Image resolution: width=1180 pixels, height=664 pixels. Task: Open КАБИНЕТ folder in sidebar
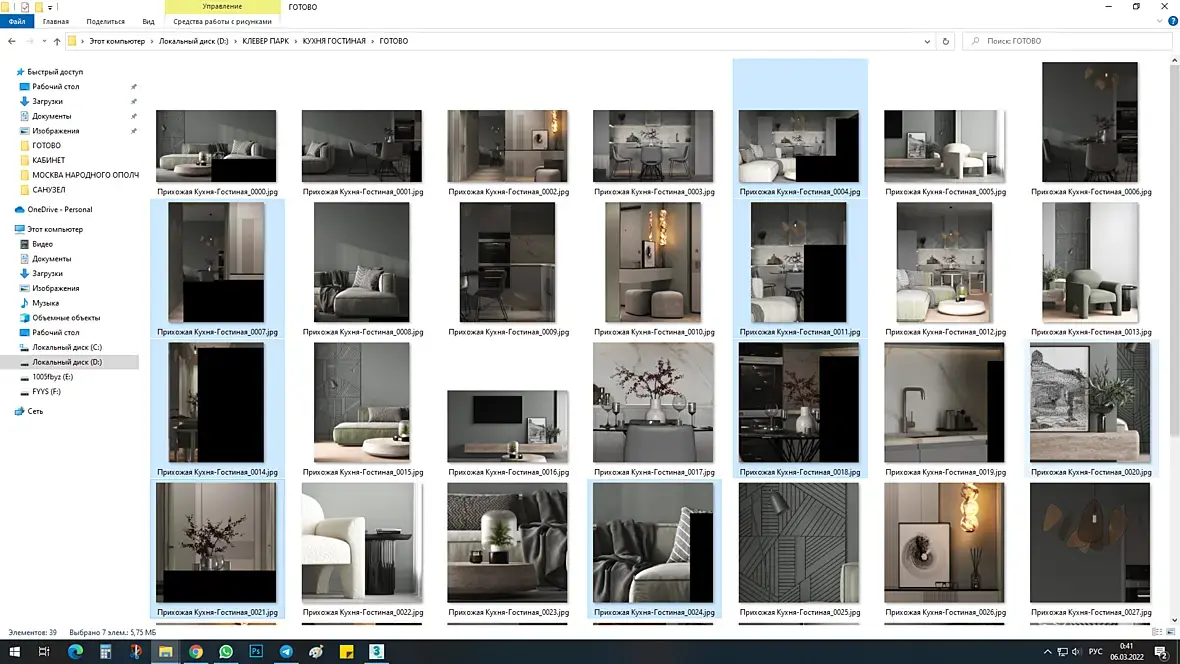pos(48,160)
